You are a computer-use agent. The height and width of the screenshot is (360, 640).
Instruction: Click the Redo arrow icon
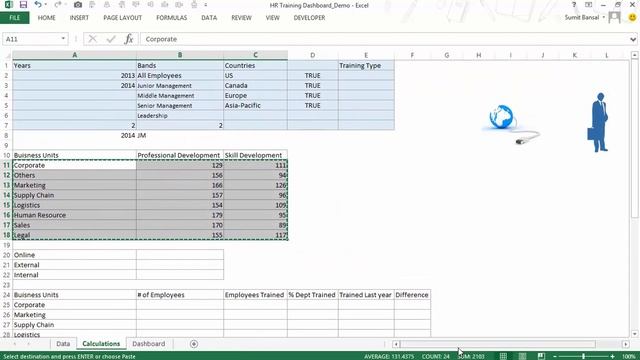(58, 5)
